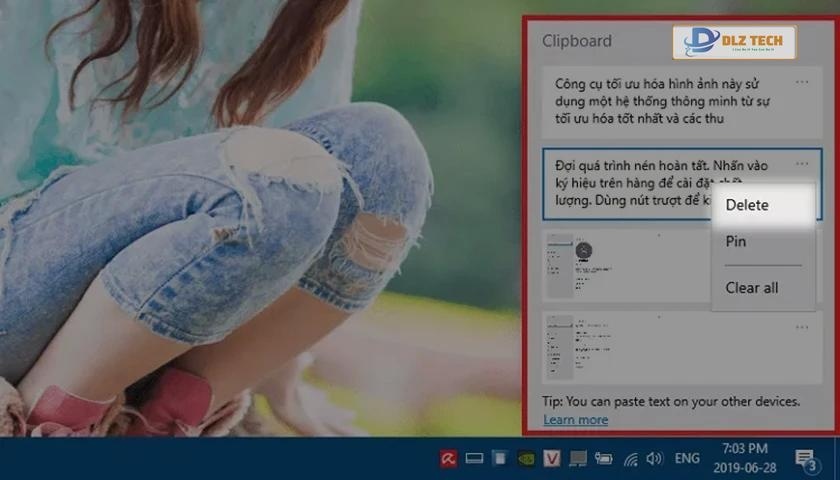Open the ellipsis on the selected clipboard item

point(802,163)
